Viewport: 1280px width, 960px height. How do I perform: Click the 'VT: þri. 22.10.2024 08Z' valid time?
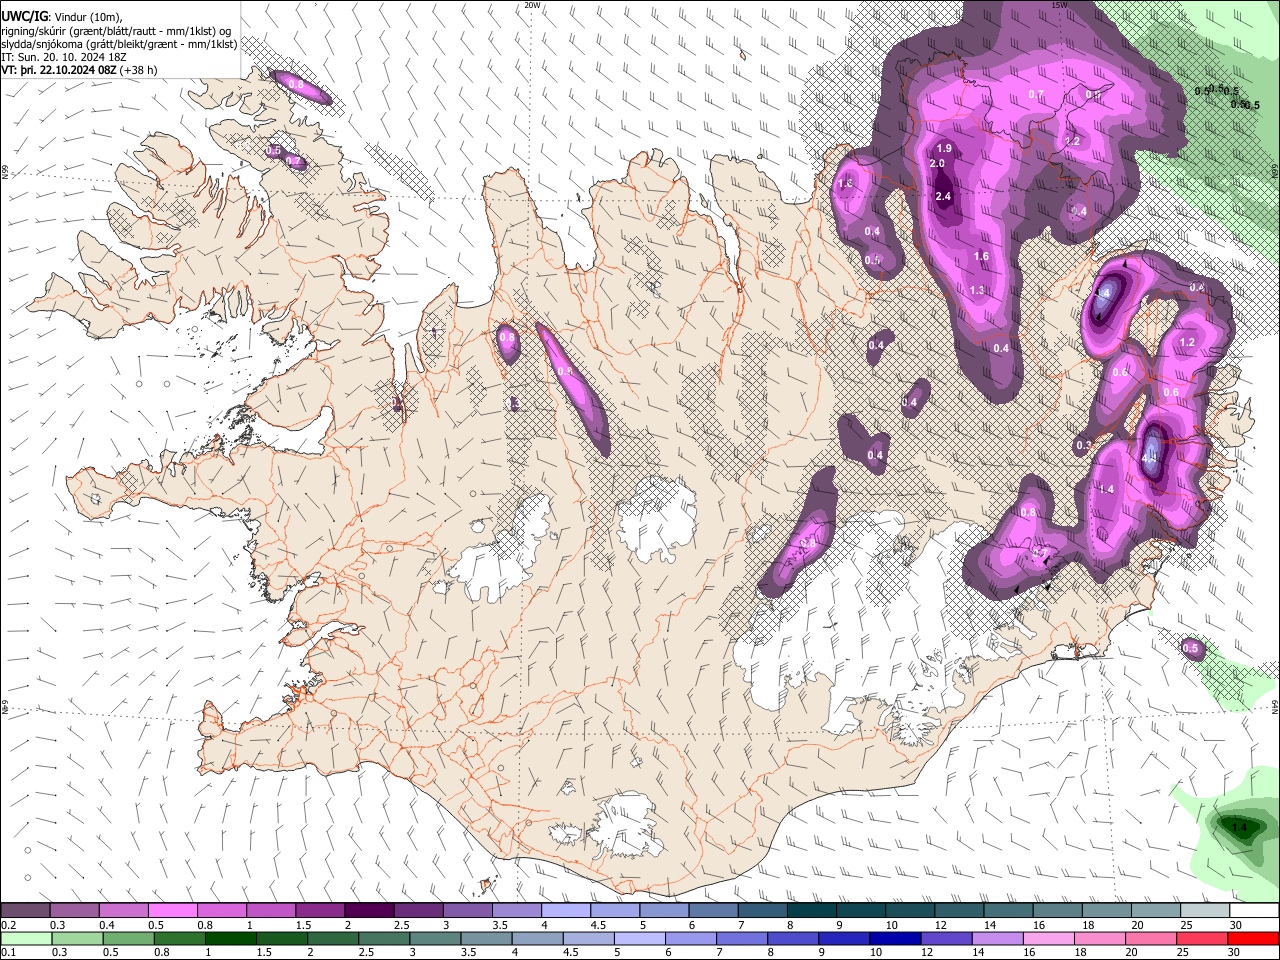pyautogui.click(x=58, y=71)
